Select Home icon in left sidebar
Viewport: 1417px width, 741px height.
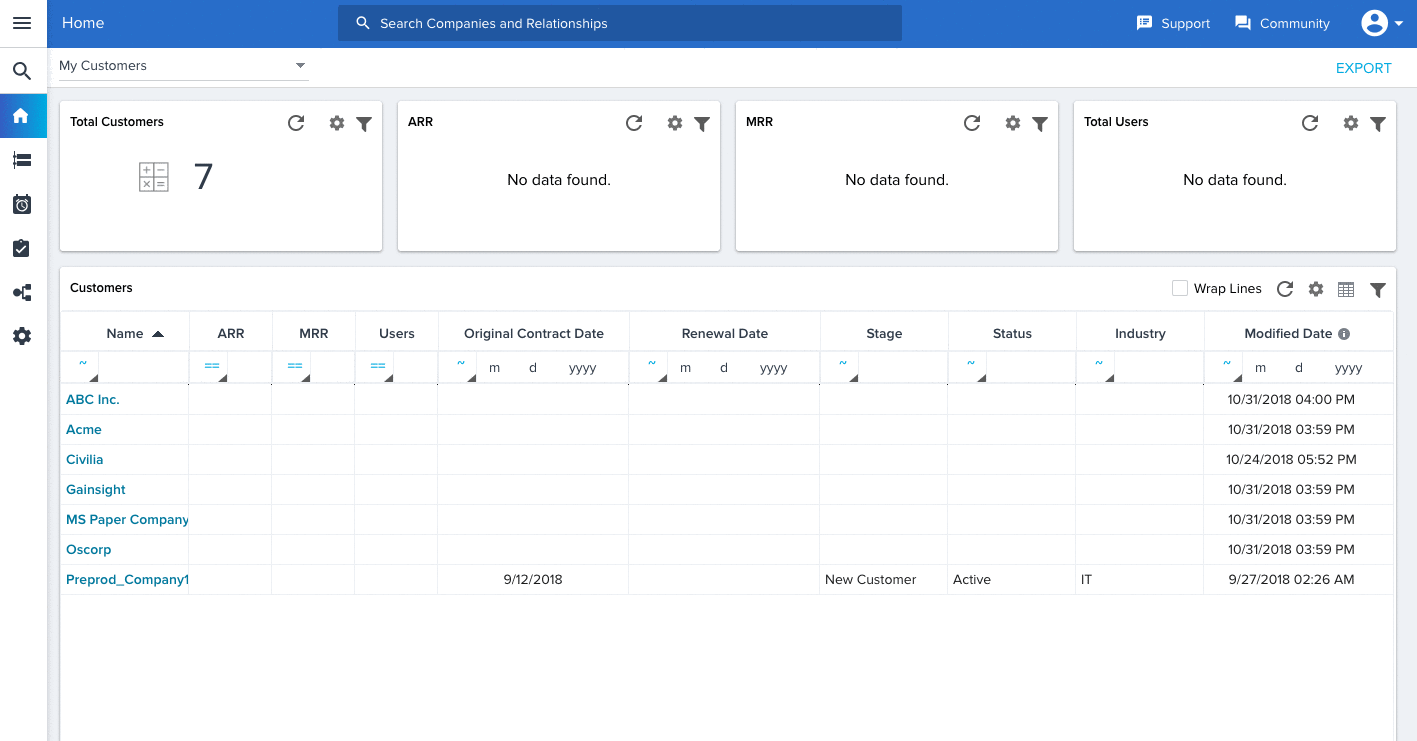tap(22, 116)
